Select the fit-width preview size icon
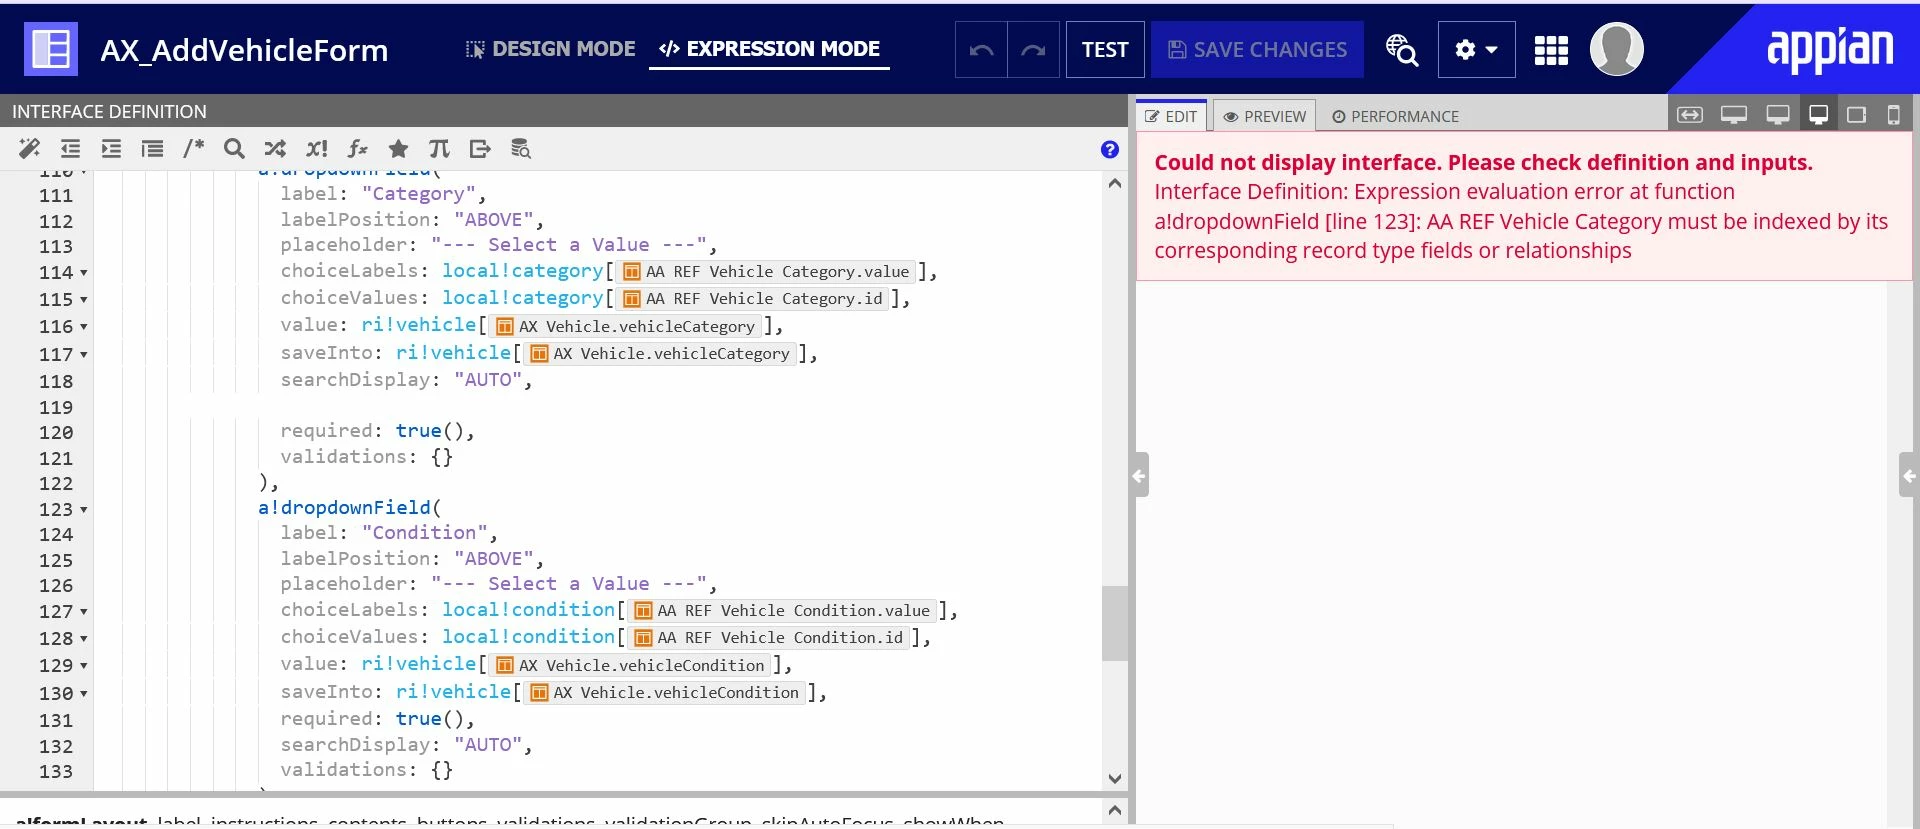 [1690, 115]
